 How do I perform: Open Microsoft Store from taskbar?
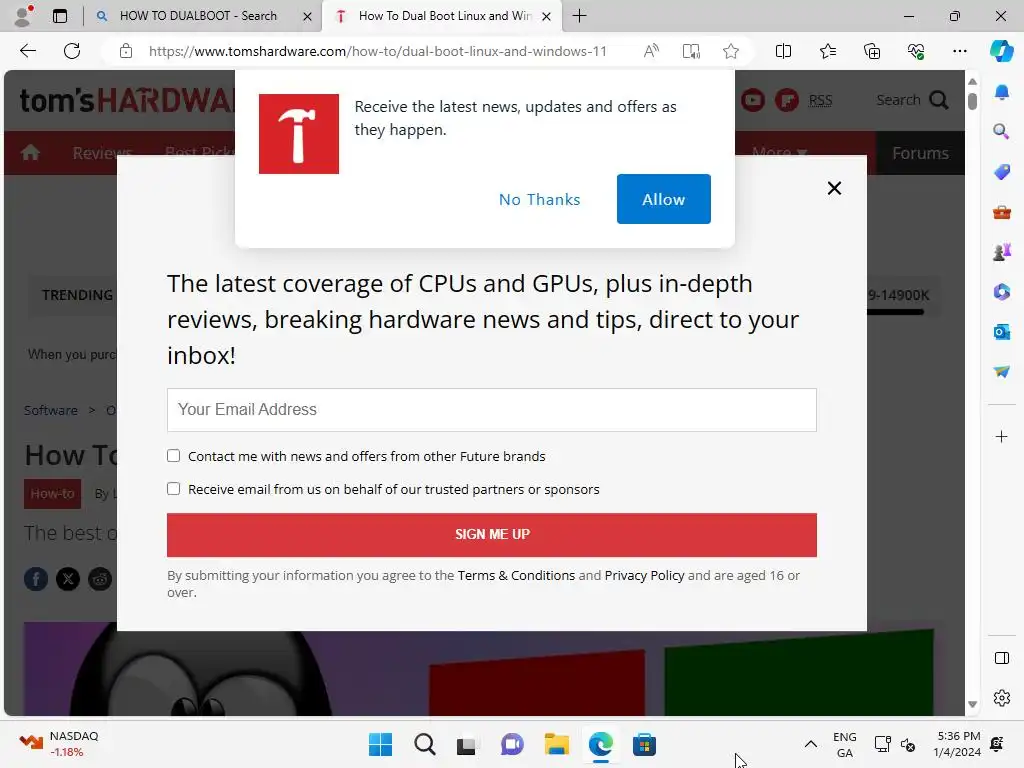pos(644,744)
